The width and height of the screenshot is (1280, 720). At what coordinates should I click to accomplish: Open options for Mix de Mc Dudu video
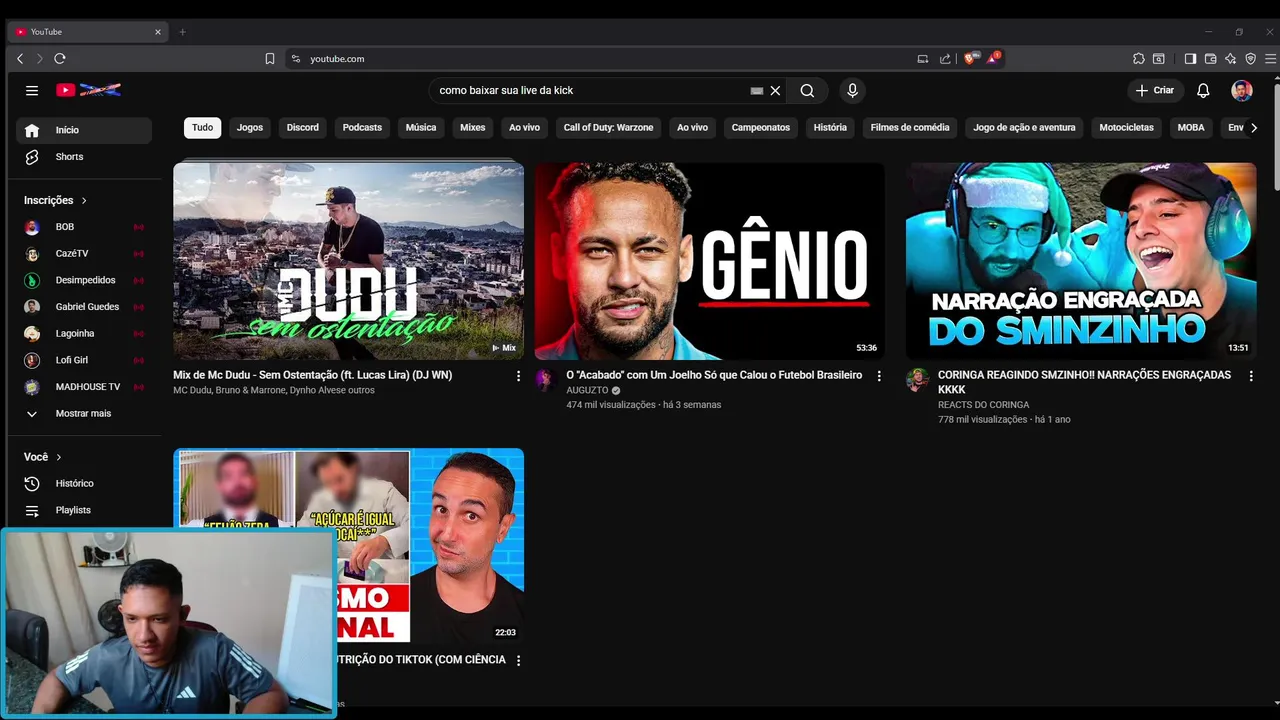point(518,376)
